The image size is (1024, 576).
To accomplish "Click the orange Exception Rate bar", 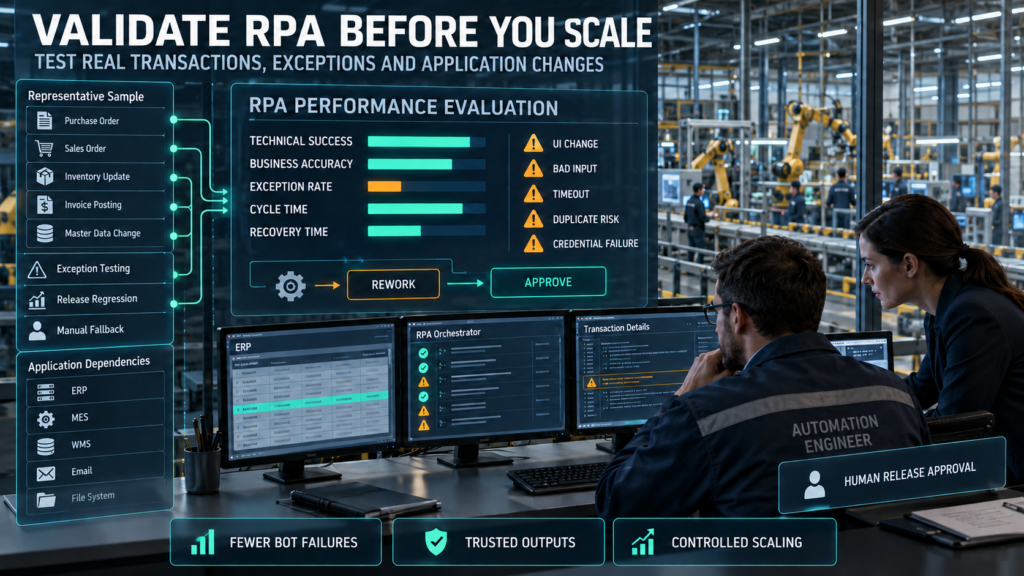I will pos(384,187).
